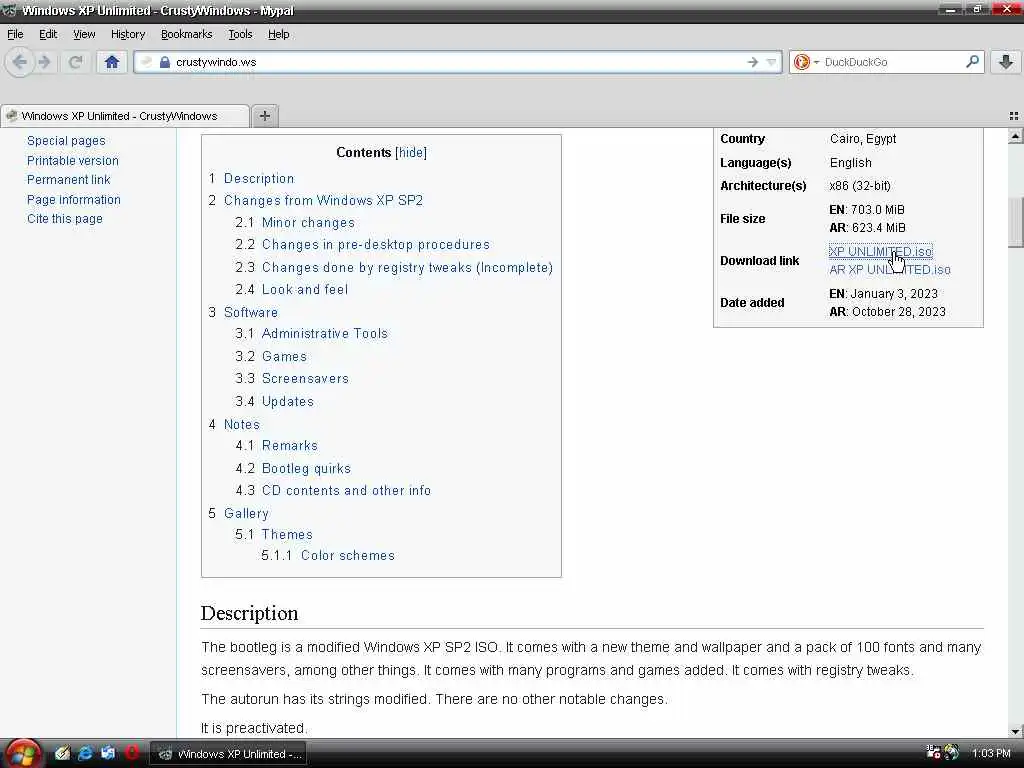
Task: Jump to Changes from Windows XP SP2
Action: (x=323, y=200)
